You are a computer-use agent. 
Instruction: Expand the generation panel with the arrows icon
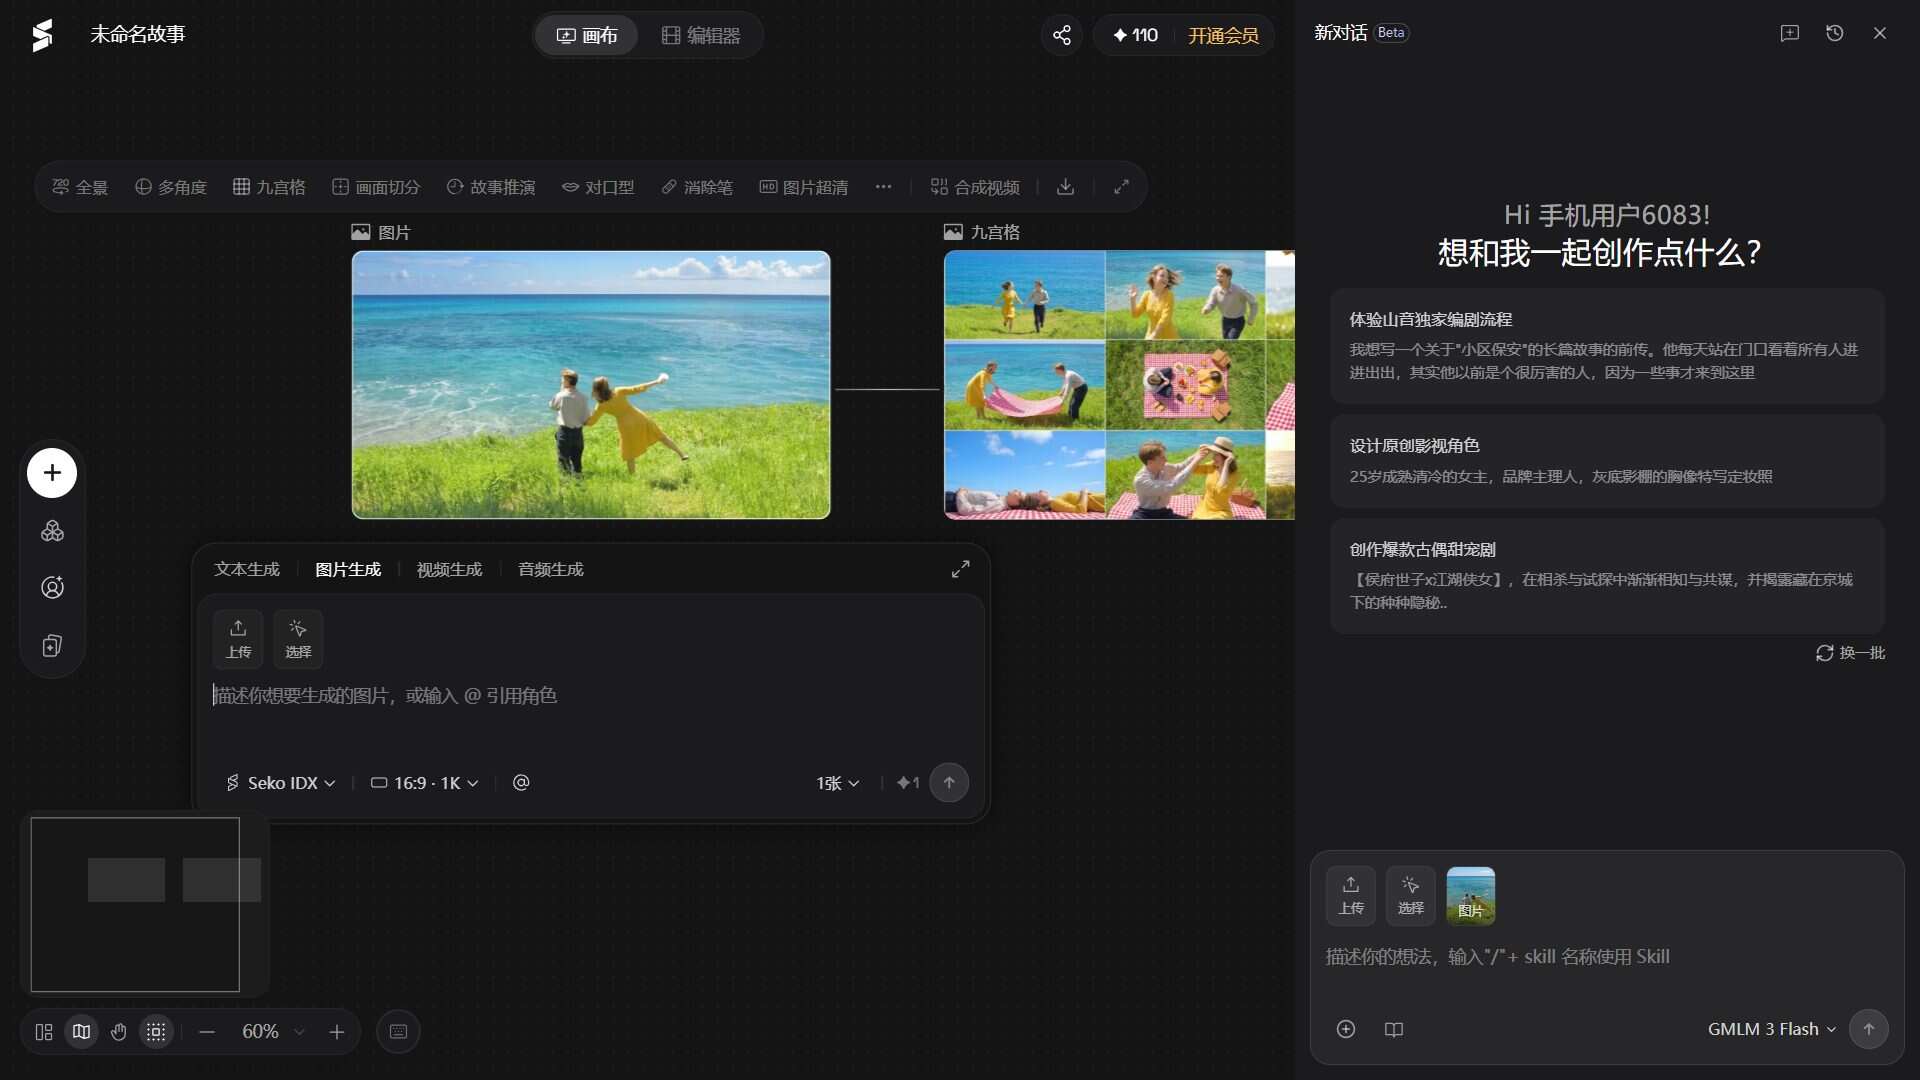(961, 569)
